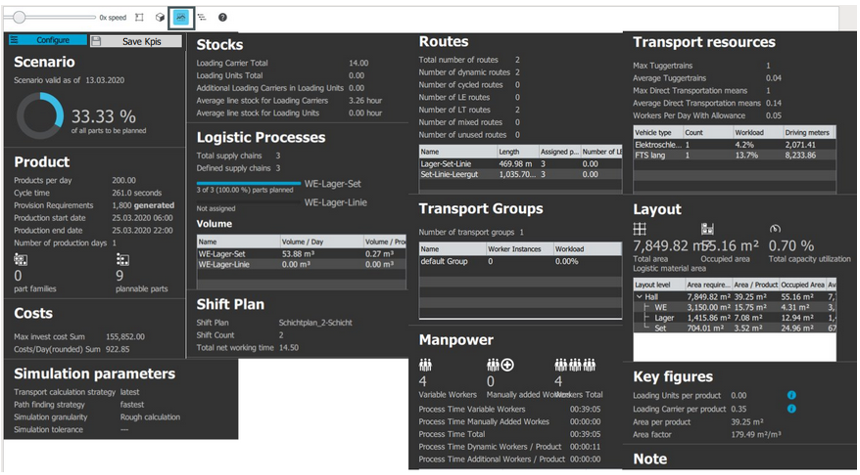Click the Configure button
The image size is (860, 475).
[47, 40]
